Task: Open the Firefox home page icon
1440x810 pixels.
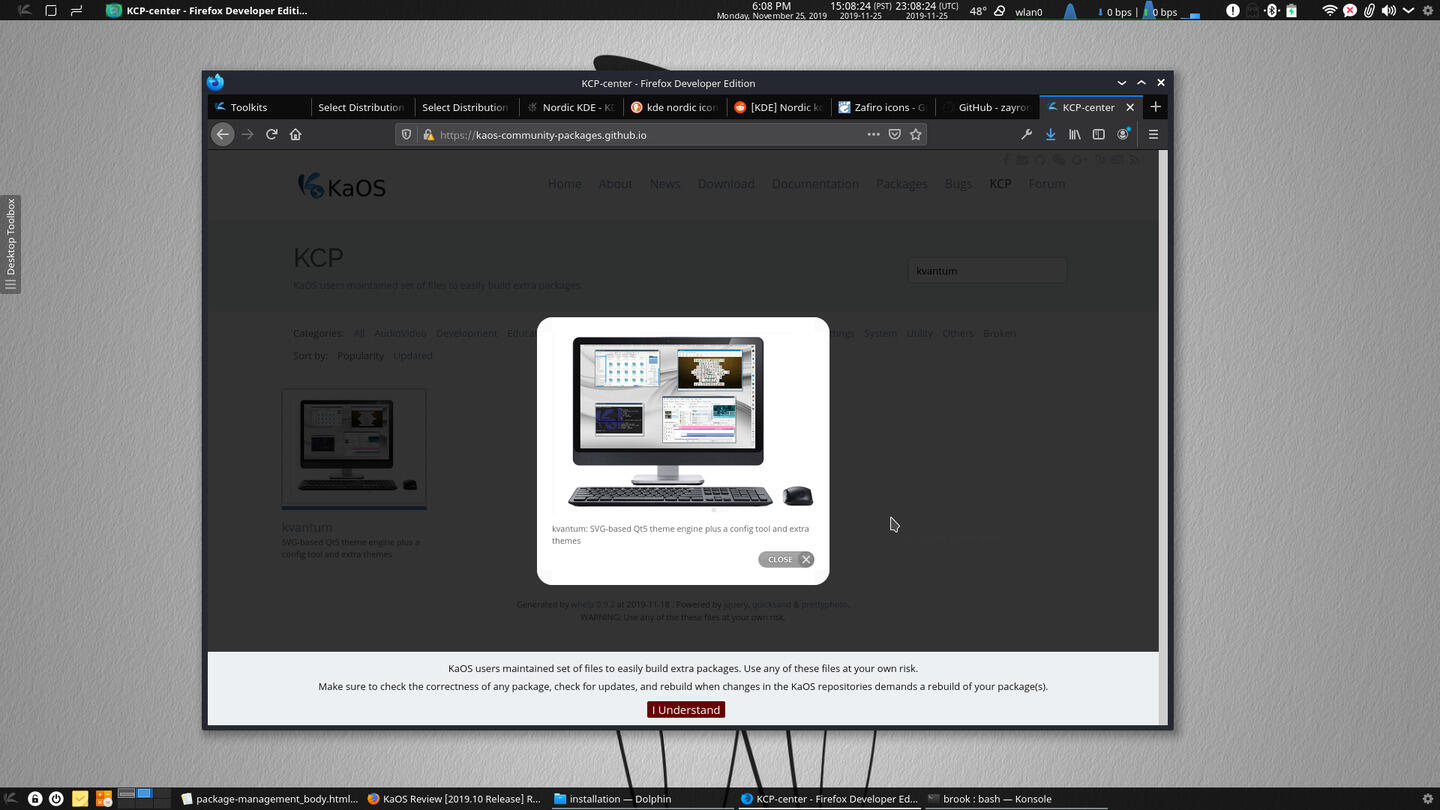Action: point(295,134)
